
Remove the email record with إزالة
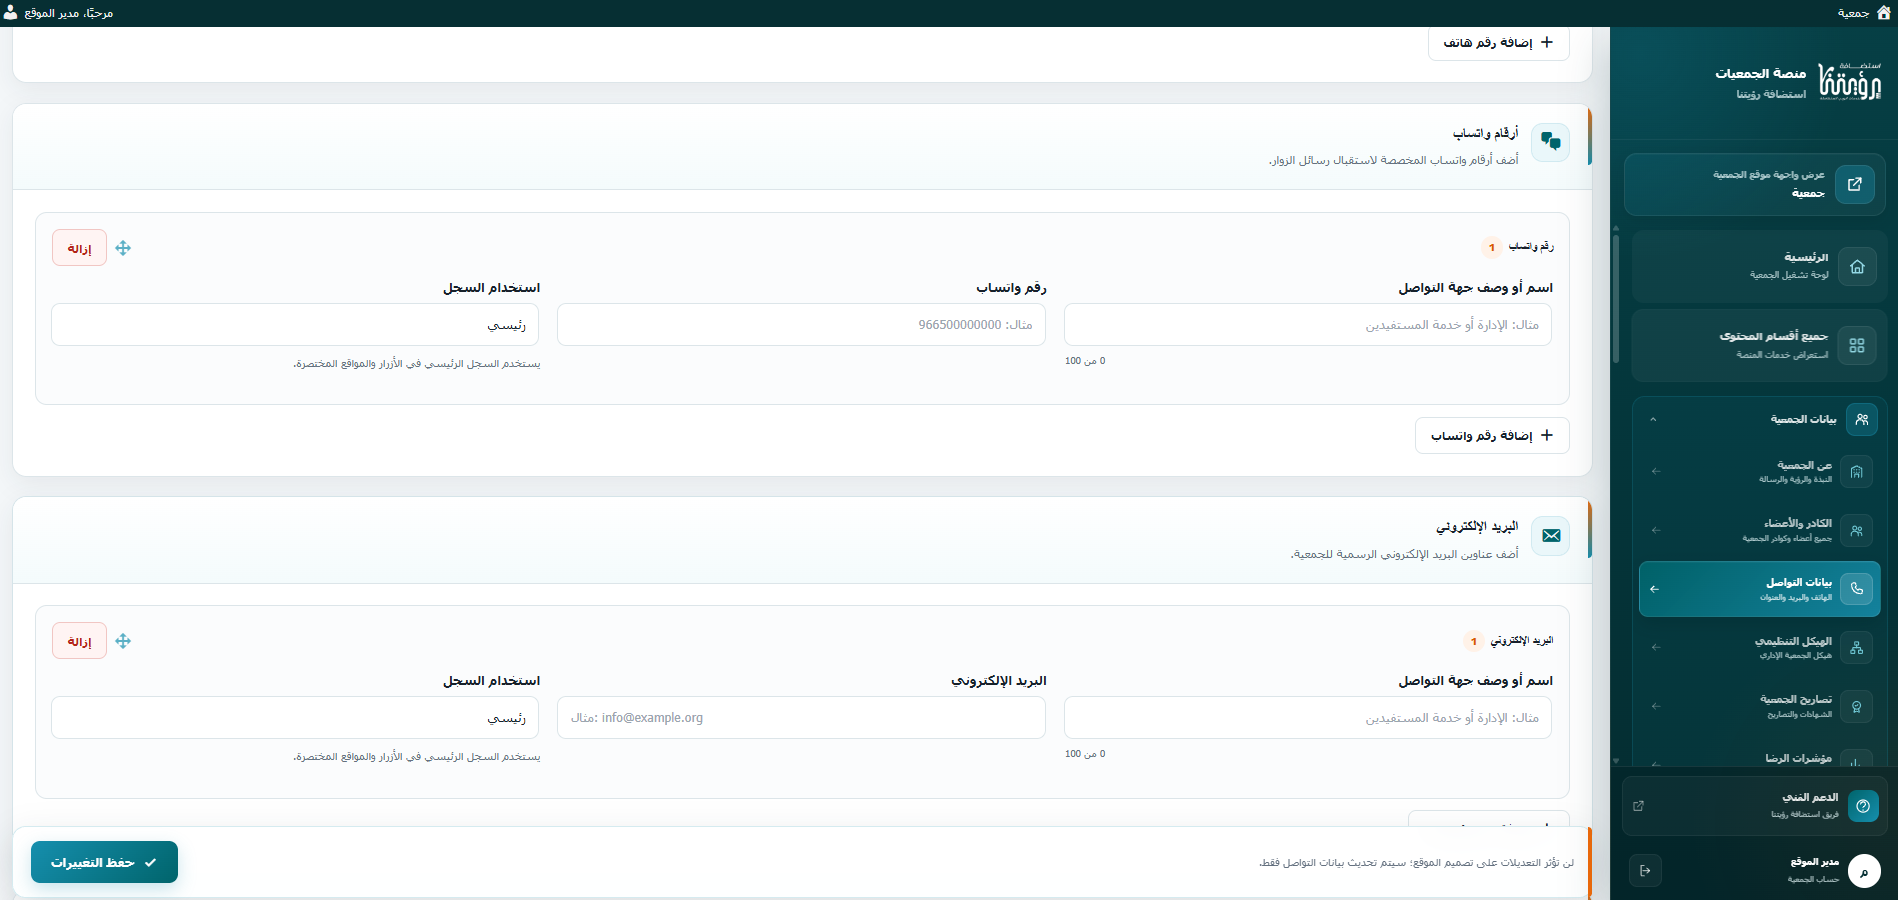pos(79,641)
